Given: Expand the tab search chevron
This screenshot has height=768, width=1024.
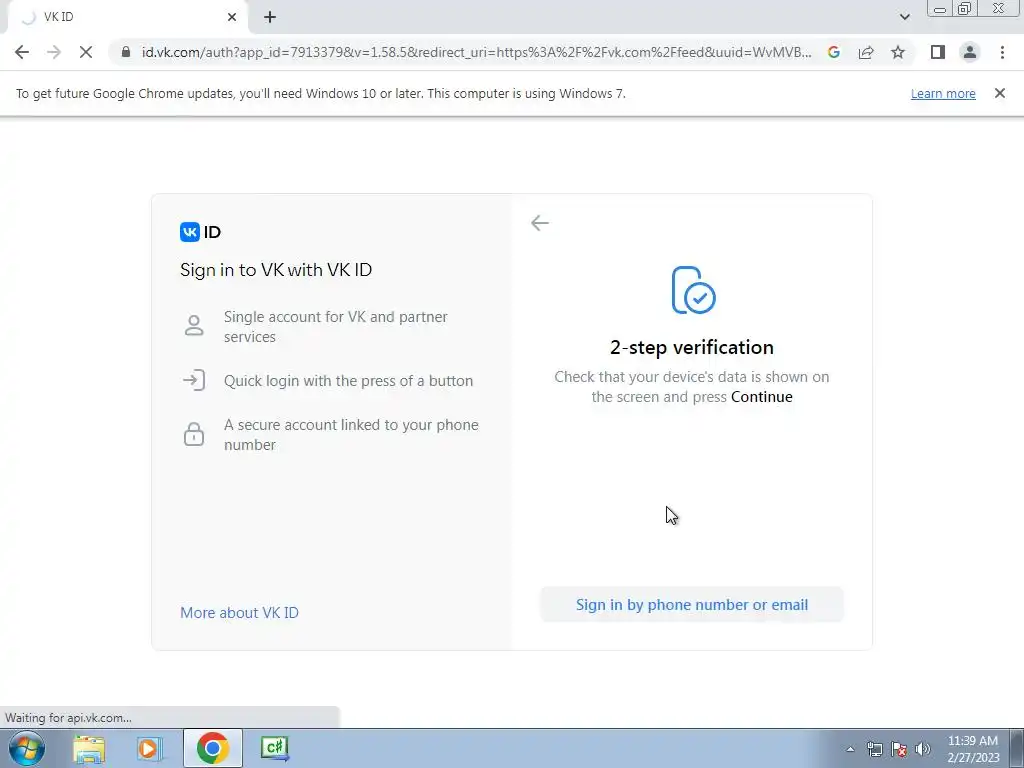Looking at the screenshot, I should click(x=904, y=17).
